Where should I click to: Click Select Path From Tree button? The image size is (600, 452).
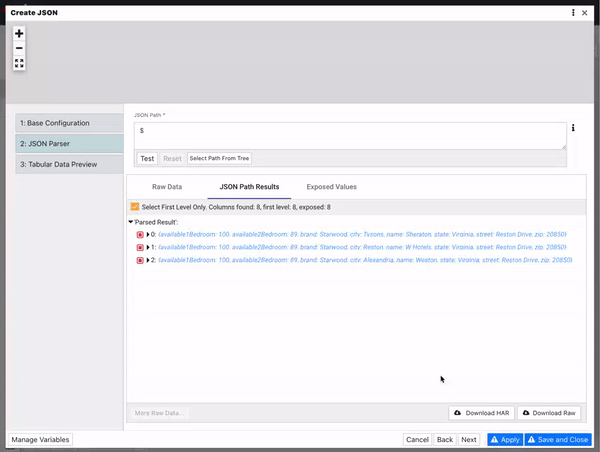[x=219, y=158]
